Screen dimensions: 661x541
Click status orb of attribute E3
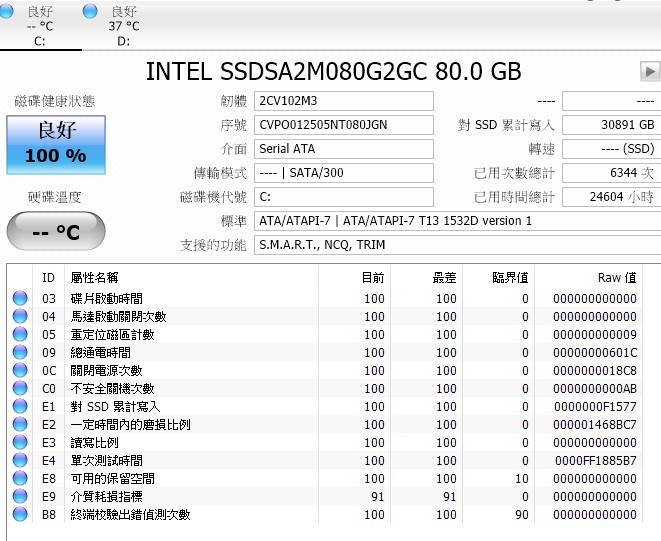[x=20, y=442]
